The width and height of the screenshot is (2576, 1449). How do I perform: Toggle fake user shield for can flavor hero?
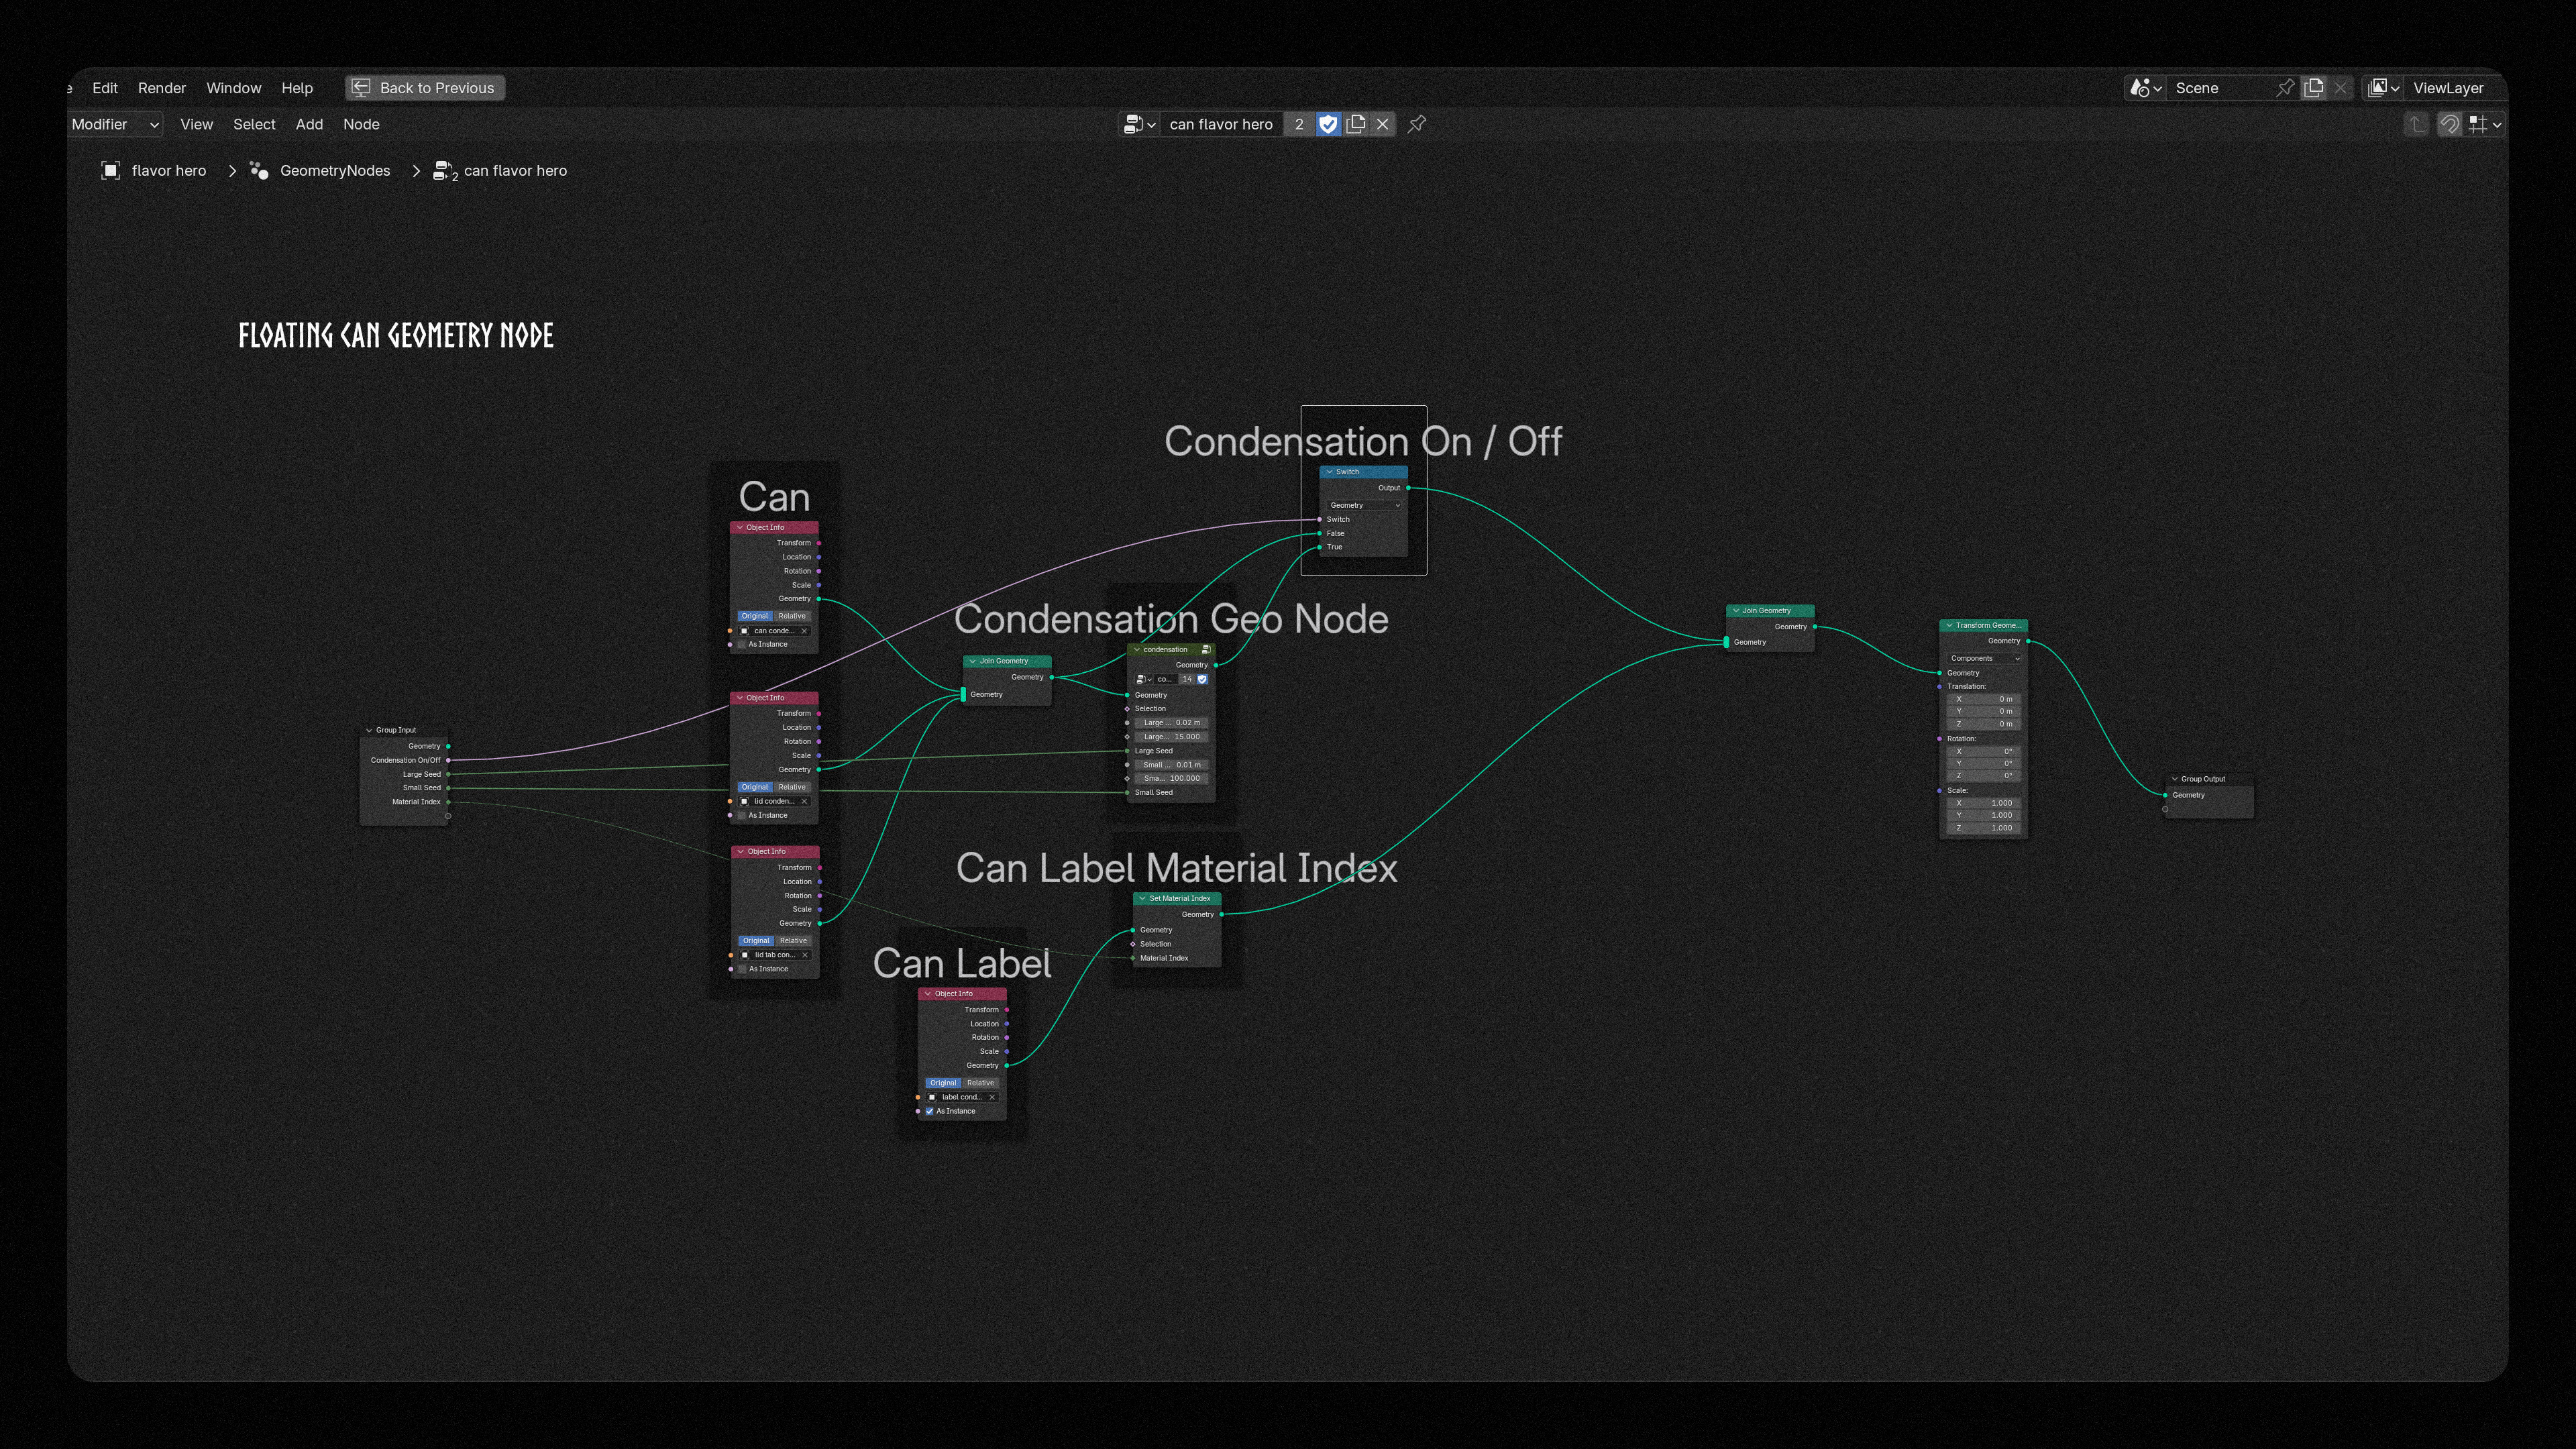pos(1328,124)
